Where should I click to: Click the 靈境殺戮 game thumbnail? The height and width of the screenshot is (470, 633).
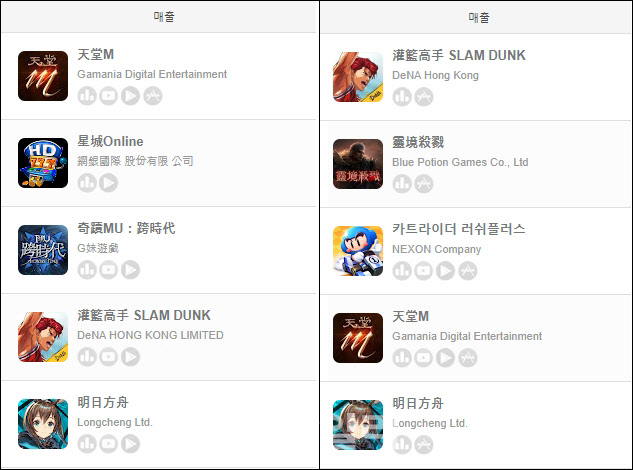[x=358, y=164]
